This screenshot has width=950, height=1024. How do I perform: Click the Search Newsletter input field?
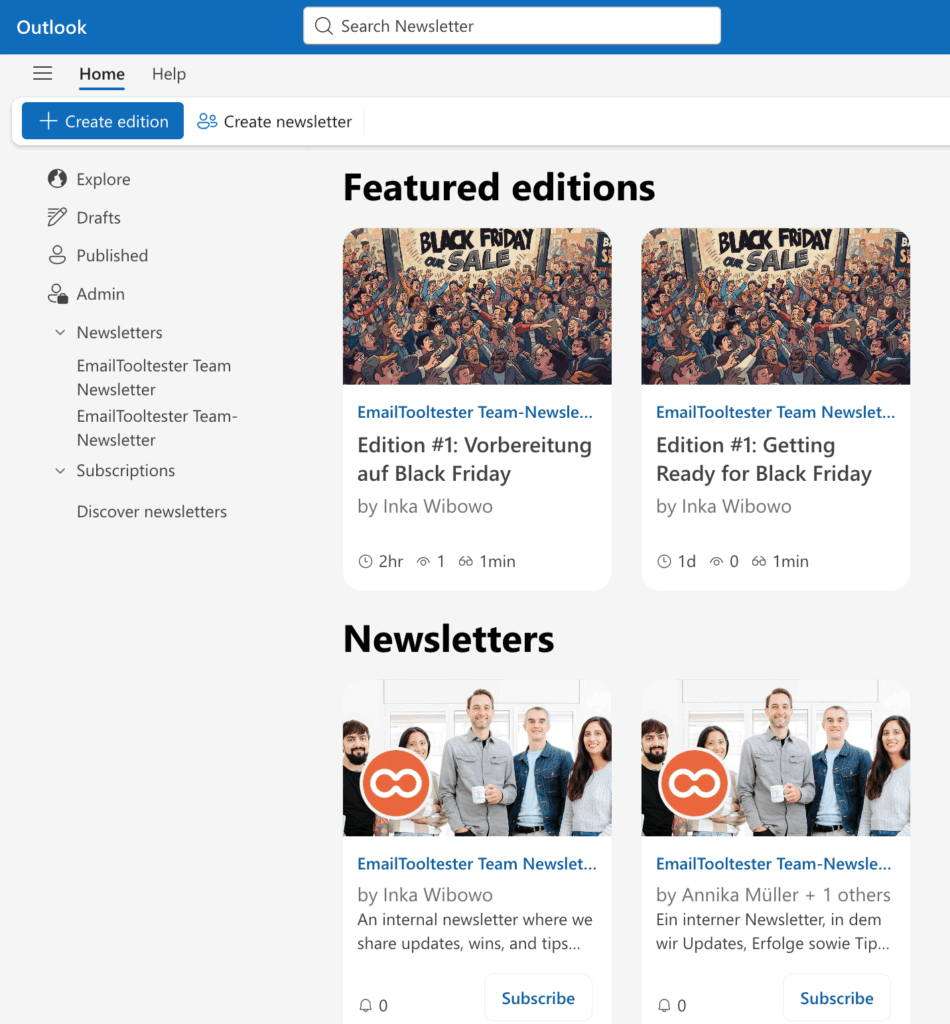pos(511,26)
